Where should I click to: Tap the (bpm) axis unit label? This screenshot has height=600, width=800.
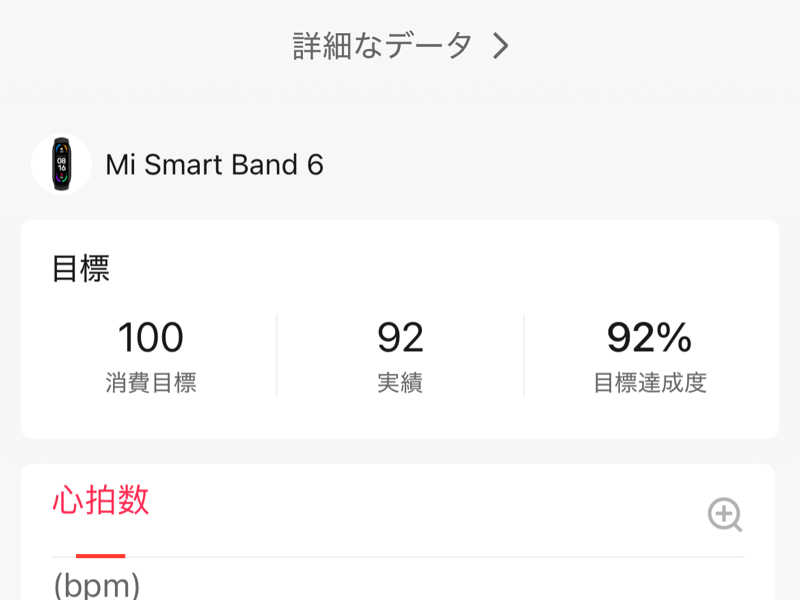pos(97,586)
